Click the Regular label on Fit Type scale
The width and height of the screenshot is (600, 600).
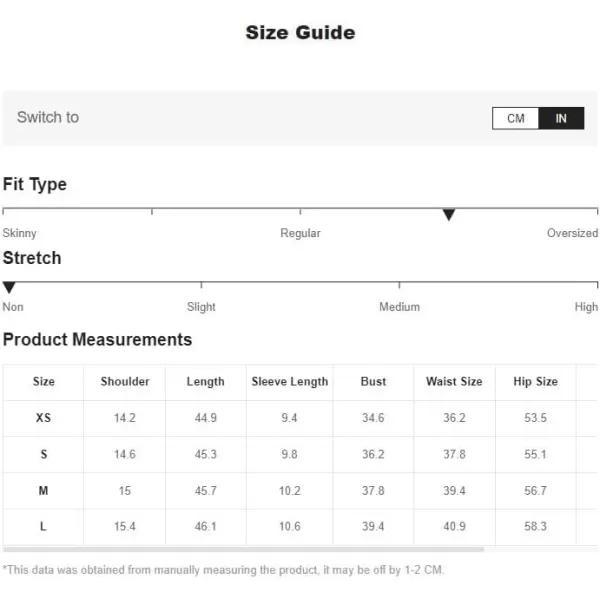tap(300, 233)
